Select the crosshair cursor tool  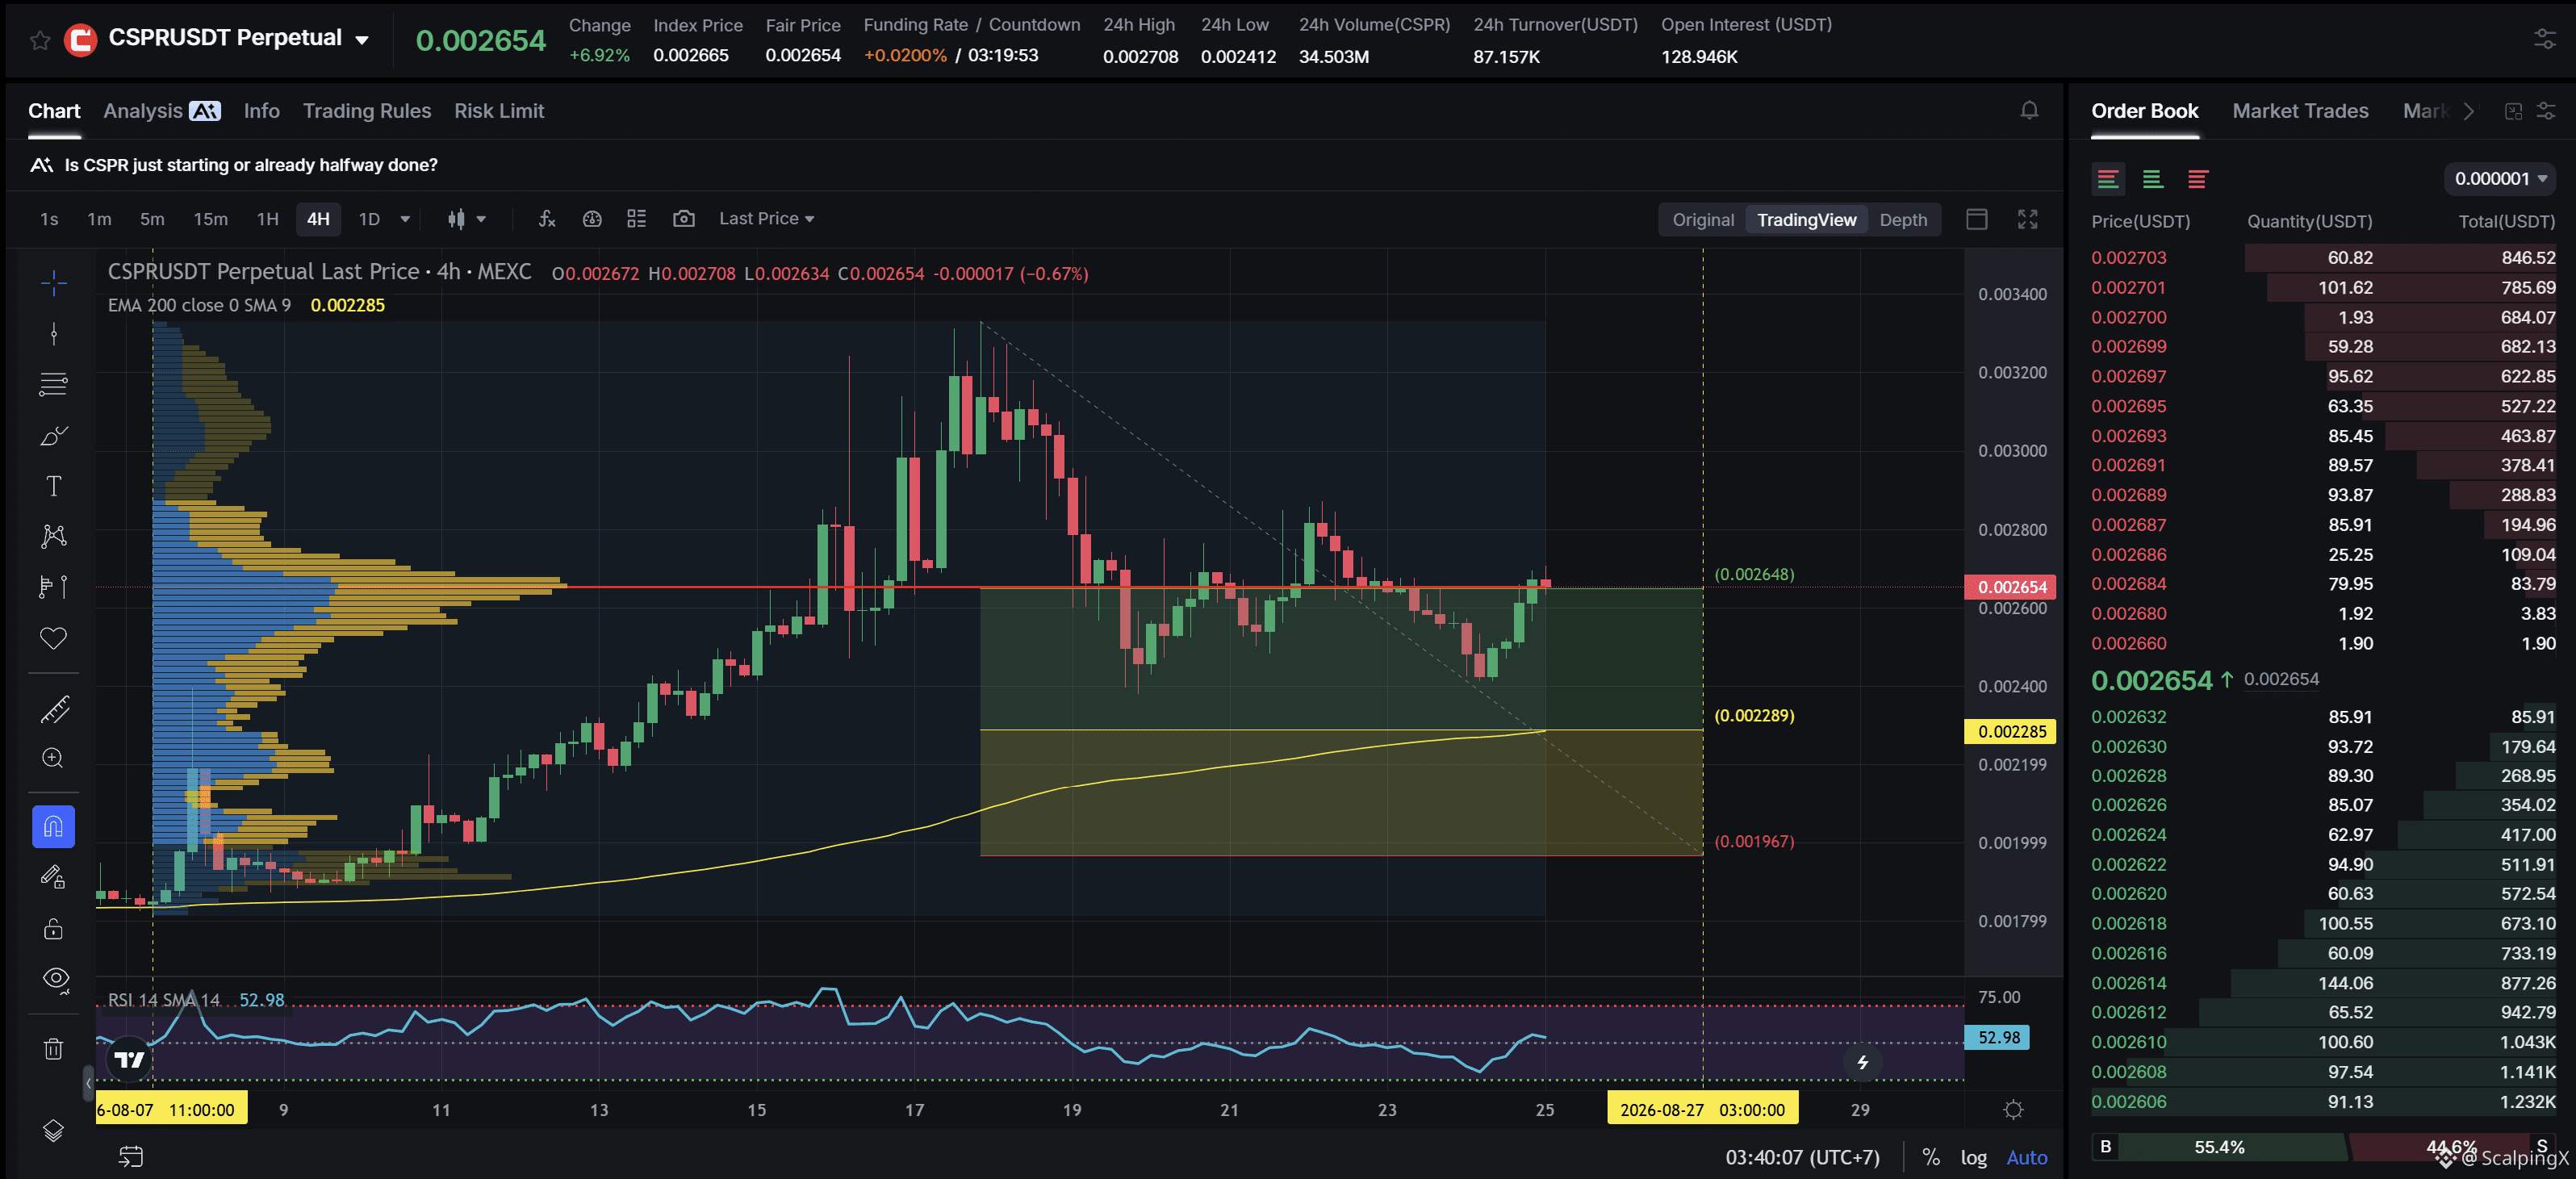[54, 283]
